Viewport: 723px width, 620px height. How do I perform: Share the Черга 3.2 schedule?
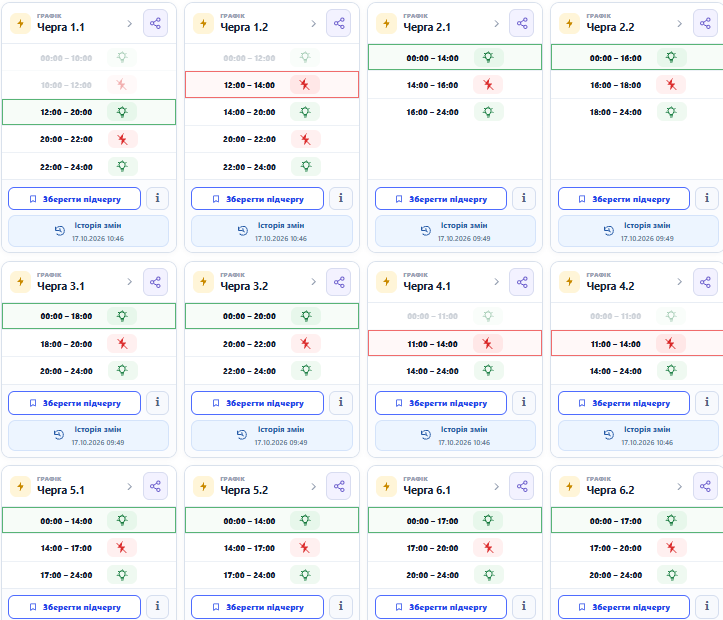339,282
